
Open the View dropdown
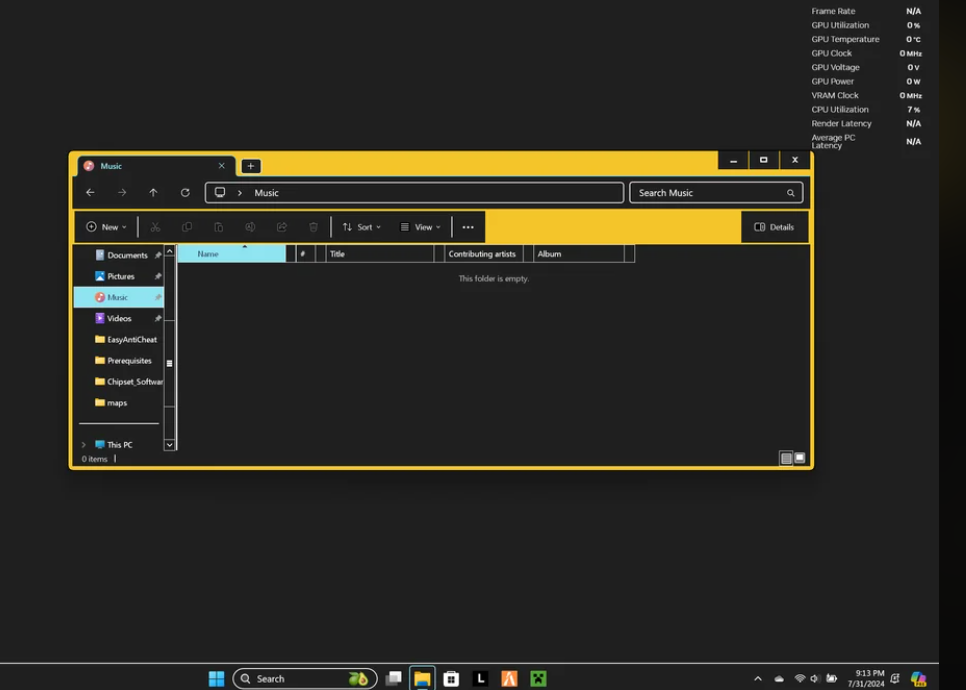(421, 227)
